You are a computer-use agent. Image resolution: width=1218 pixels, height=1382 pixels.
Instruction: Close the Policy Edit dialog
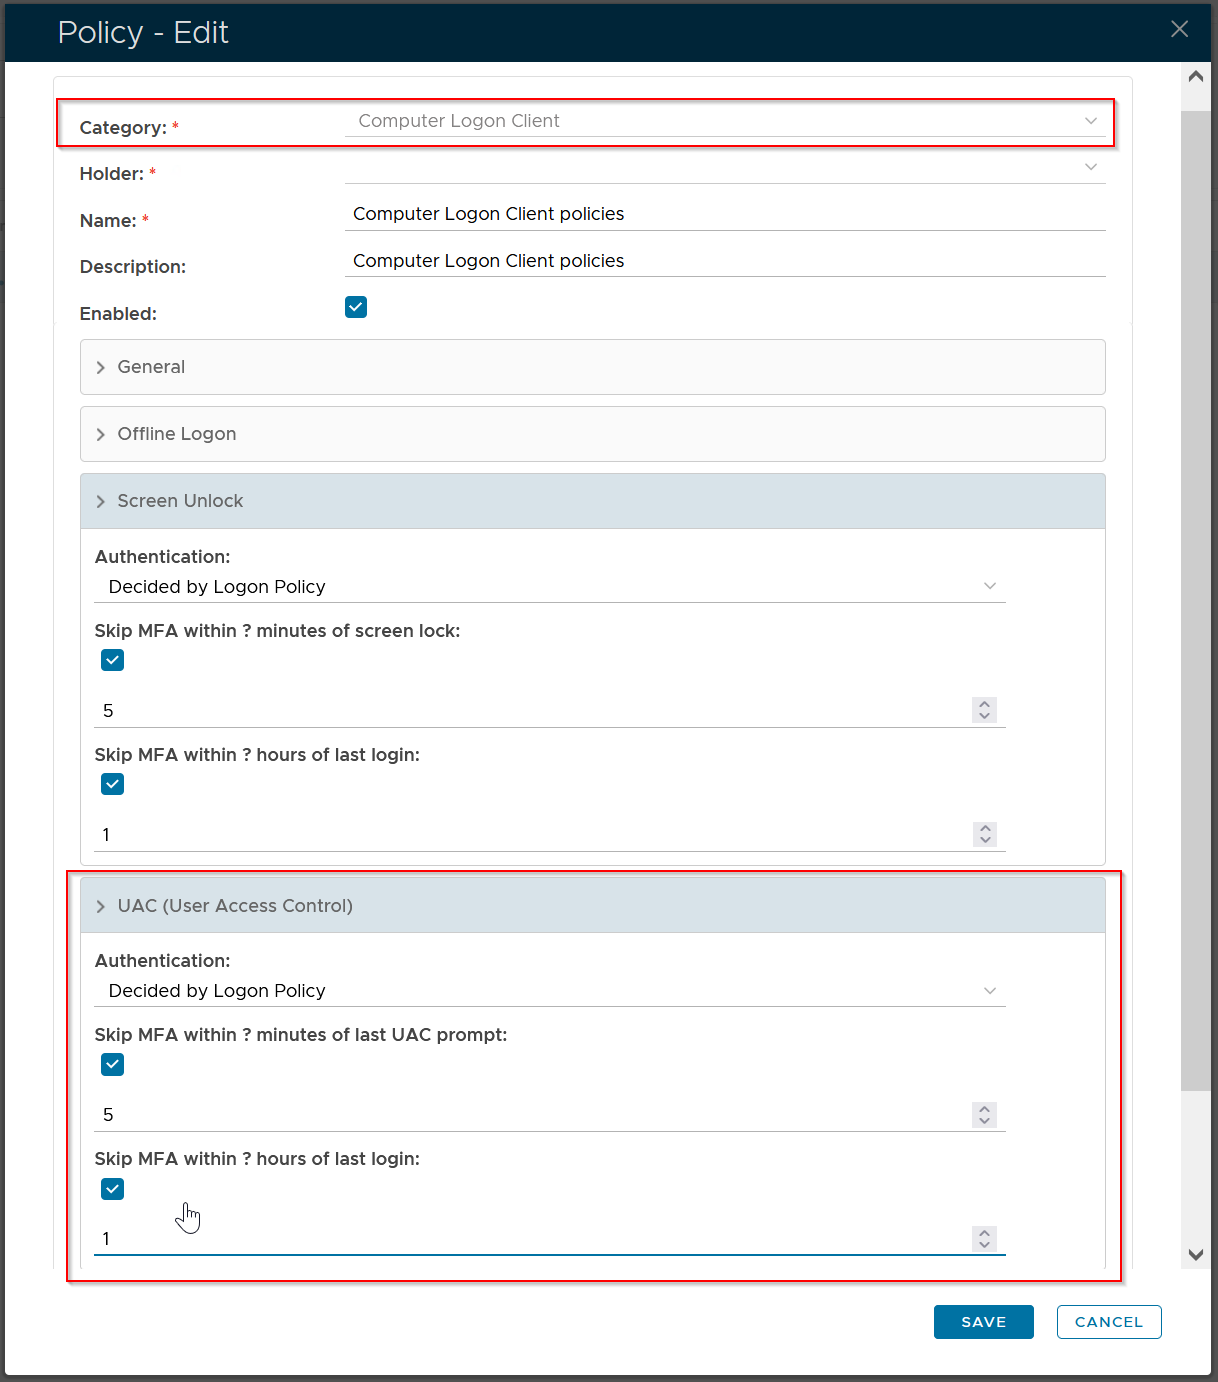click(x=1179, y=29)
